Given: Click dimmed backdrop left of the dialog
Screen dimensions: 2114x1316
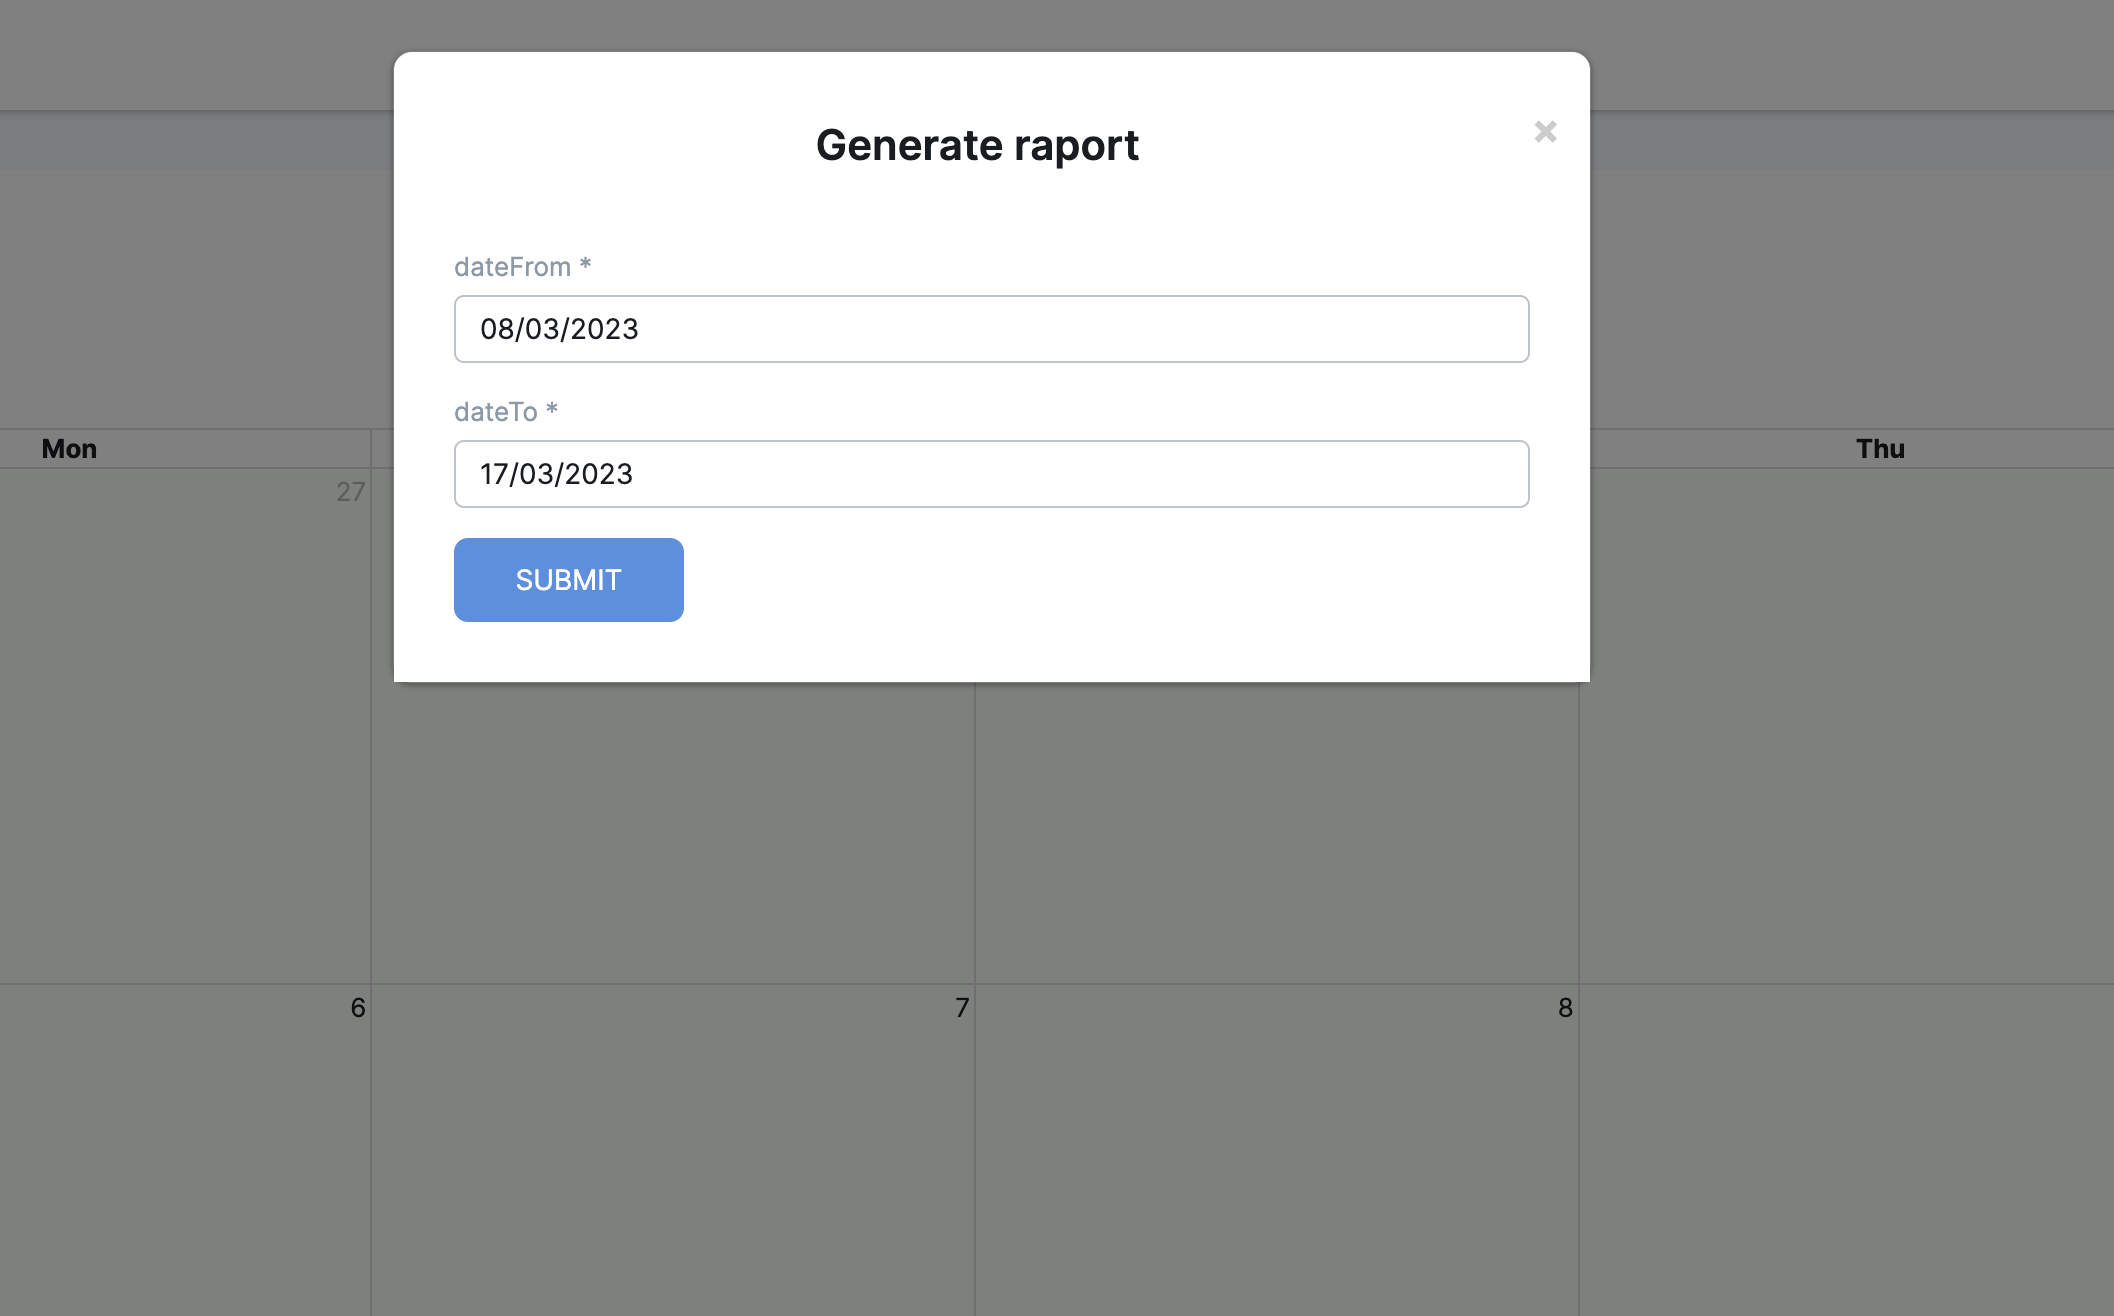Looking at the screenshot, I should 195,300.
